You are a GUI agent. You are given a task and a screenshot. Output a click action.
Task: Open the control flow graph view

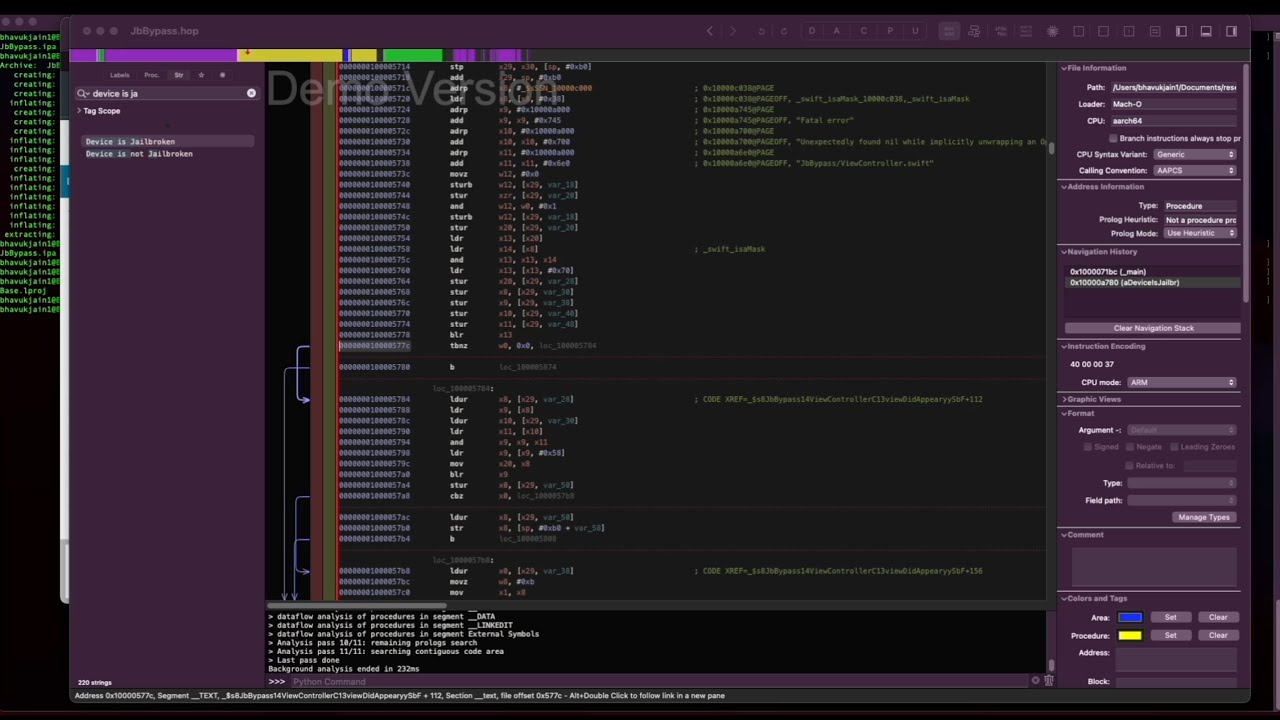(975, 31)
